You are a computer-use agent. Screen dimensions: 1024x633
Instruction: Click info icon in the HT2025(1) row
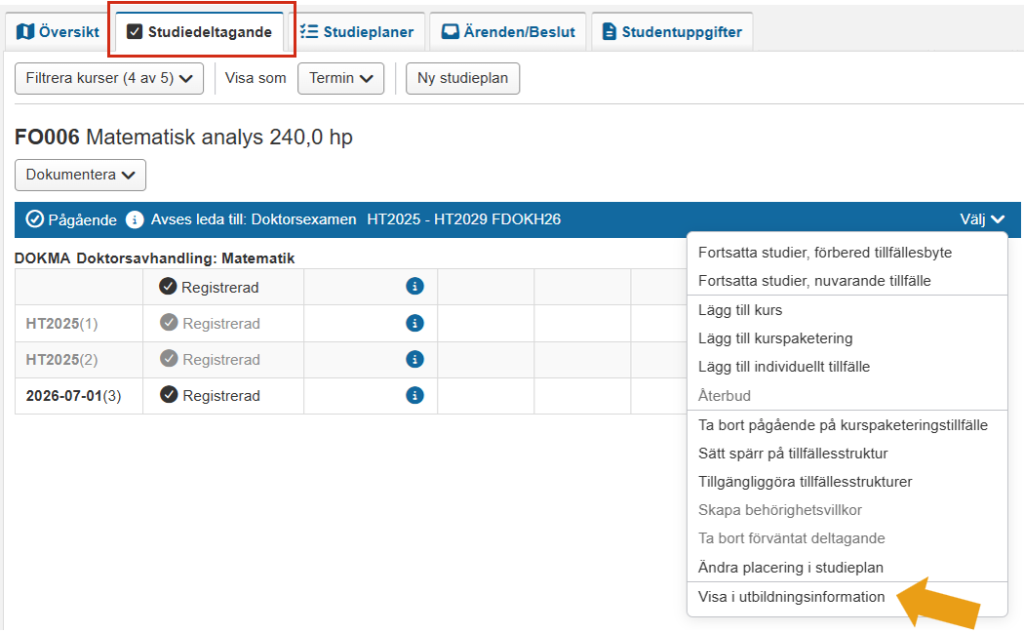415,323
